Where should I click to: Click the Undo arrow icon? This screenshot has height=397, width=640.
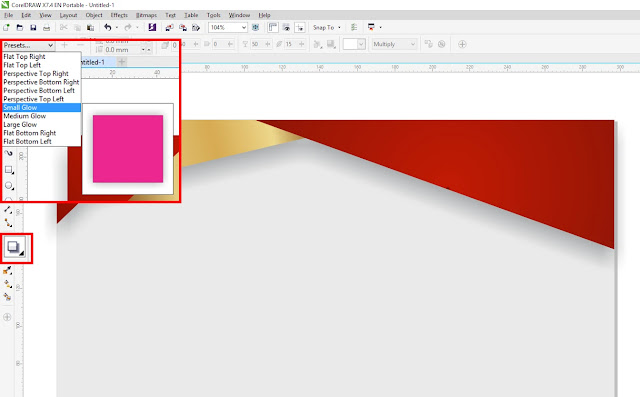tap(108, 27)
